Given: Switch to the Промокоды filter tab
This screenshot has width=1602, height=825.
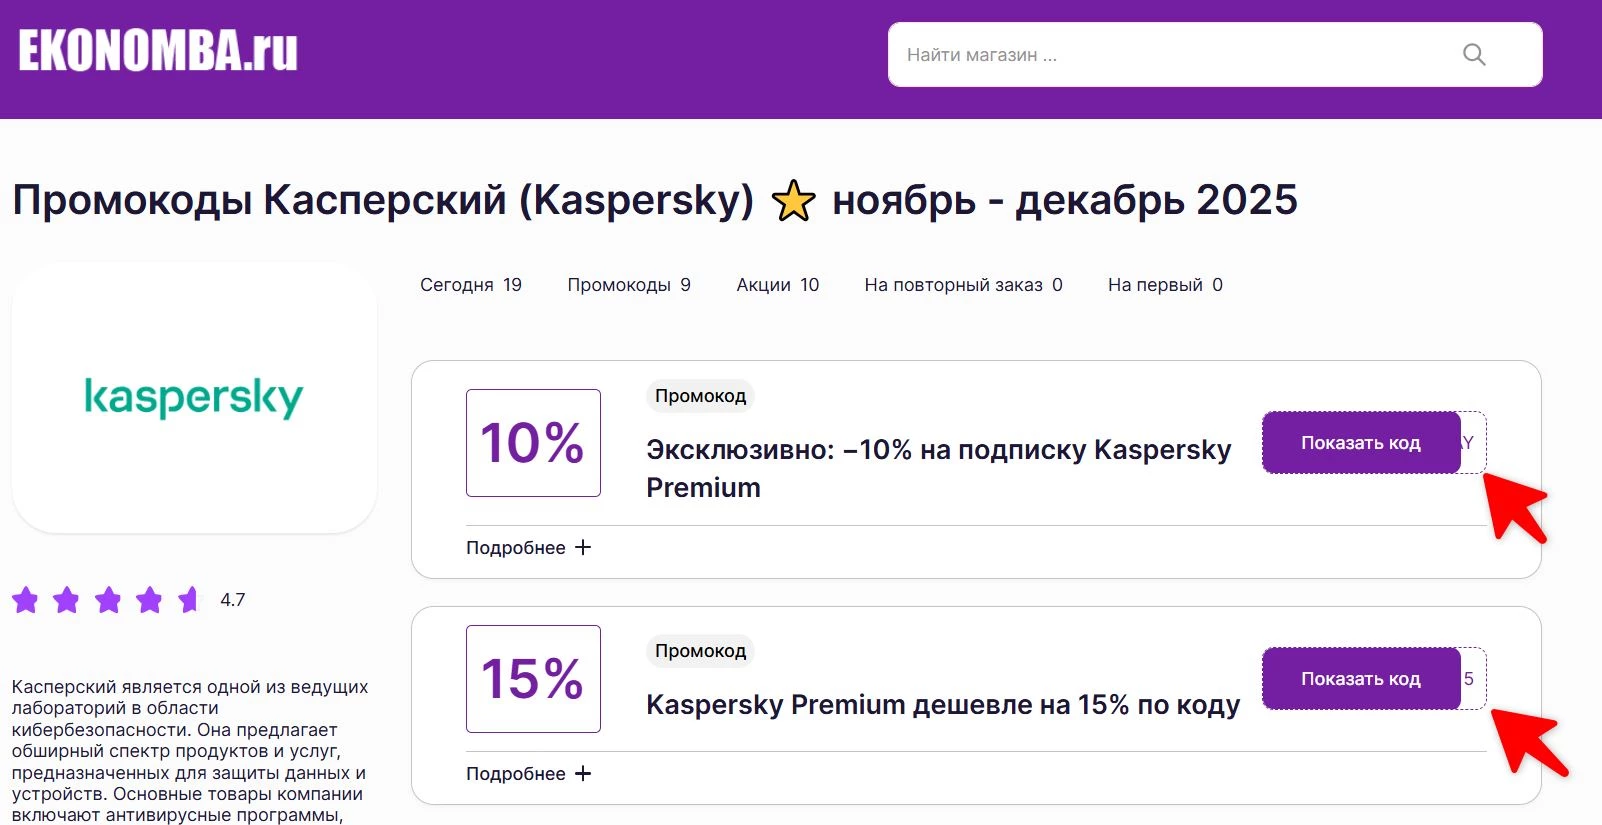Looking at the screenshot, I should 628,284.
